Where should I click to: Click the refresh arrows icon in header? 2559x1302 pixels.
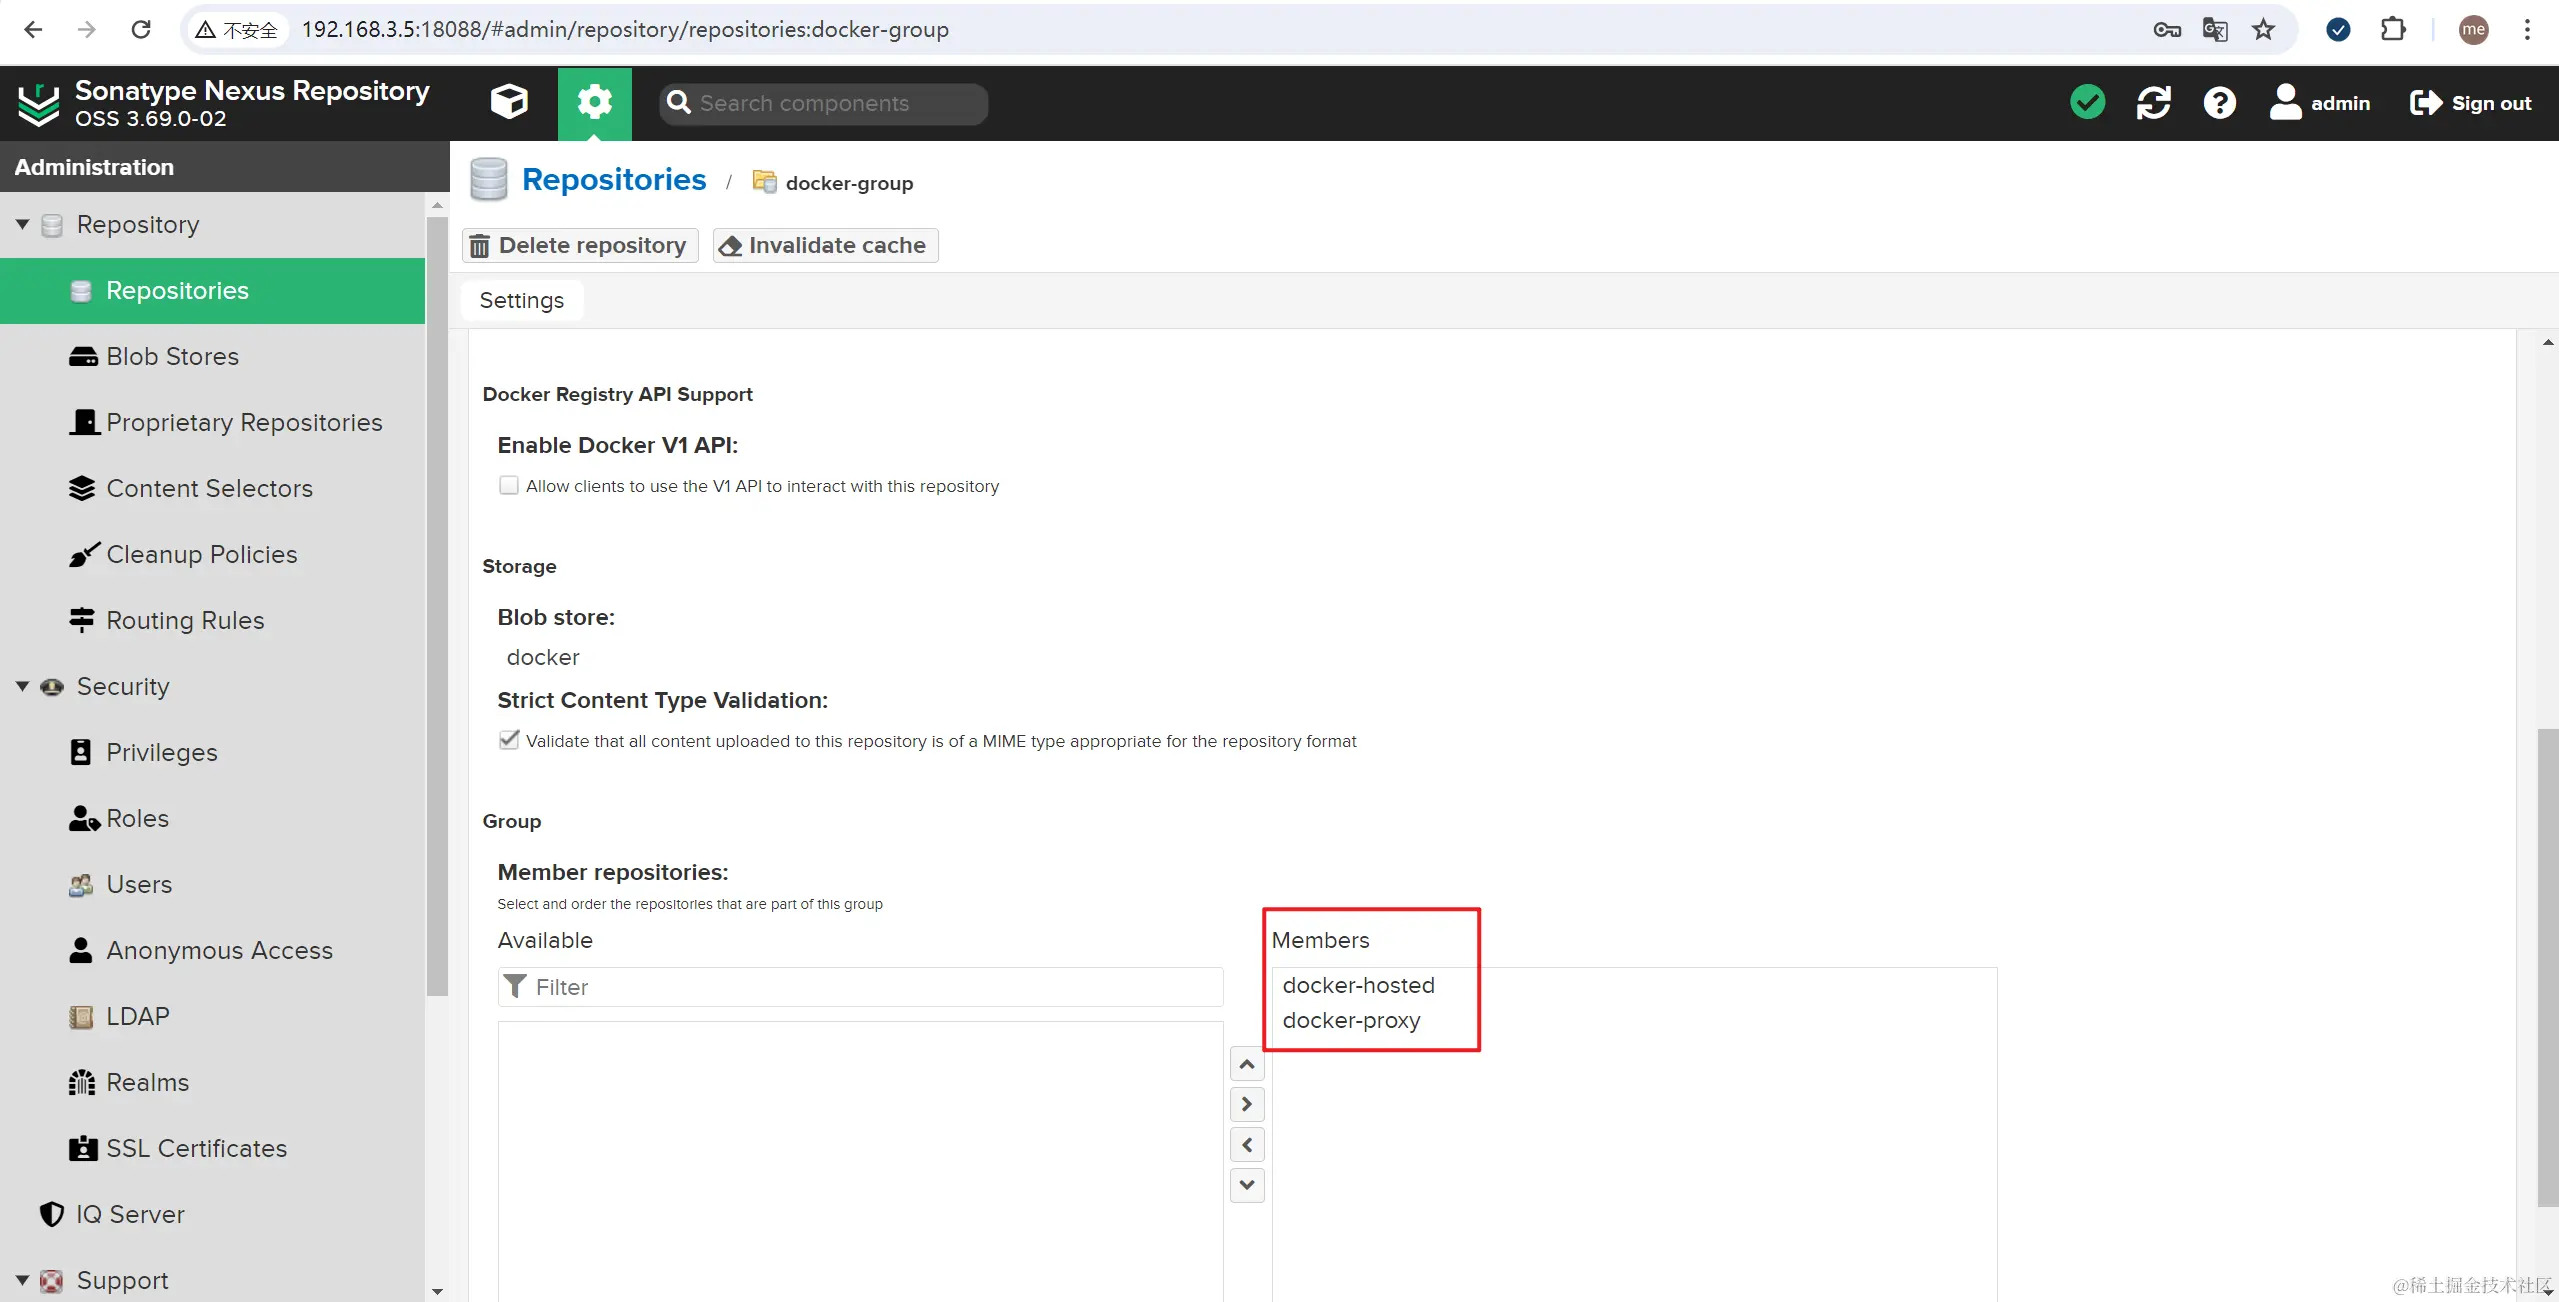(x=2153, y=102)
